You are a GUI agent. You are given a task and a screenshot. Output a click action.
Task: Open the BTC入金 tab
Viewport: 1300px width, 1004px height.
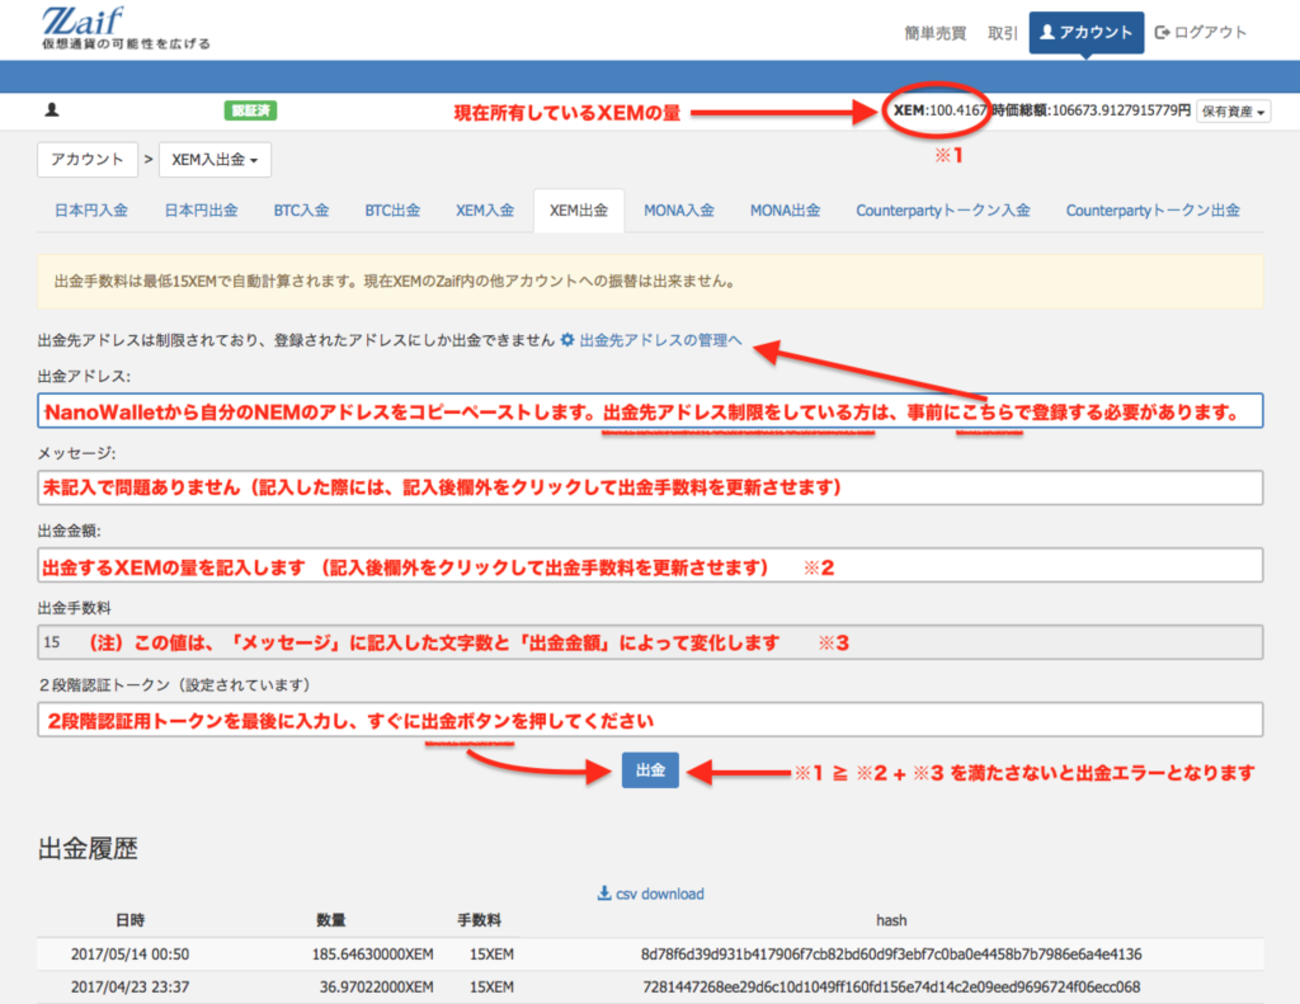pos(301,211)
